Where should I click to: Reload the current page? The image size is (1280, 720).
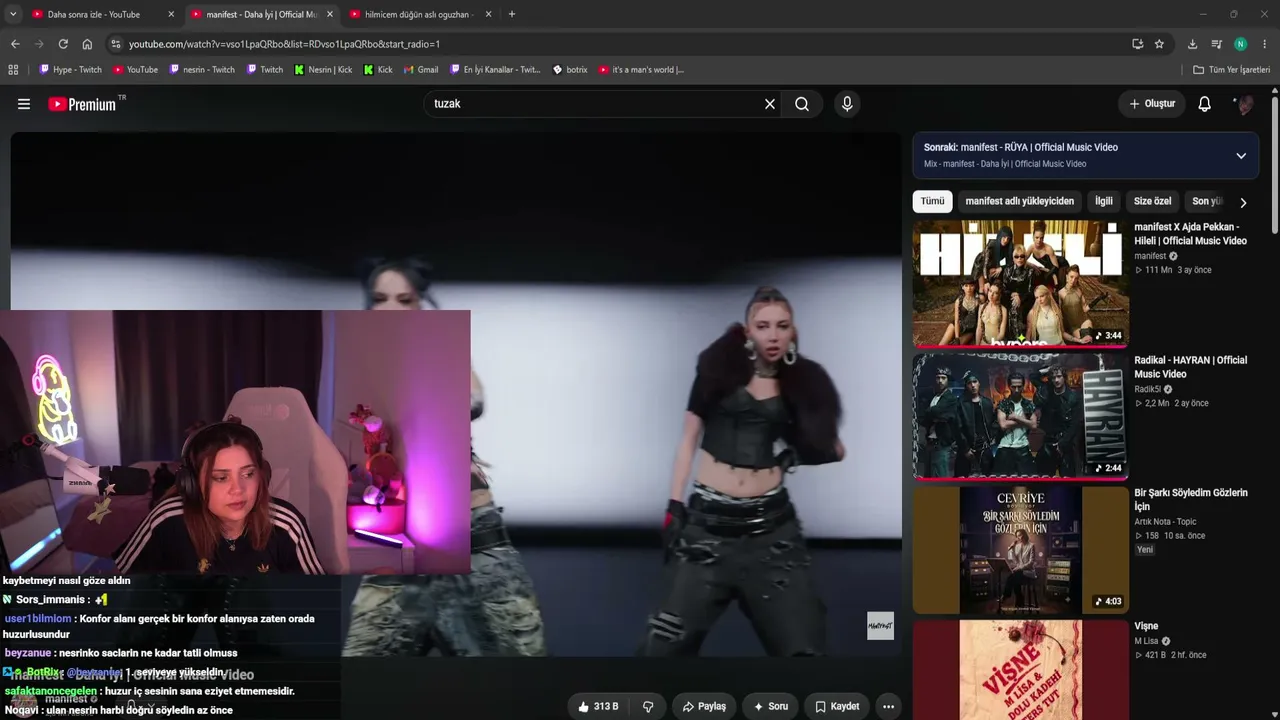point(63,44)
